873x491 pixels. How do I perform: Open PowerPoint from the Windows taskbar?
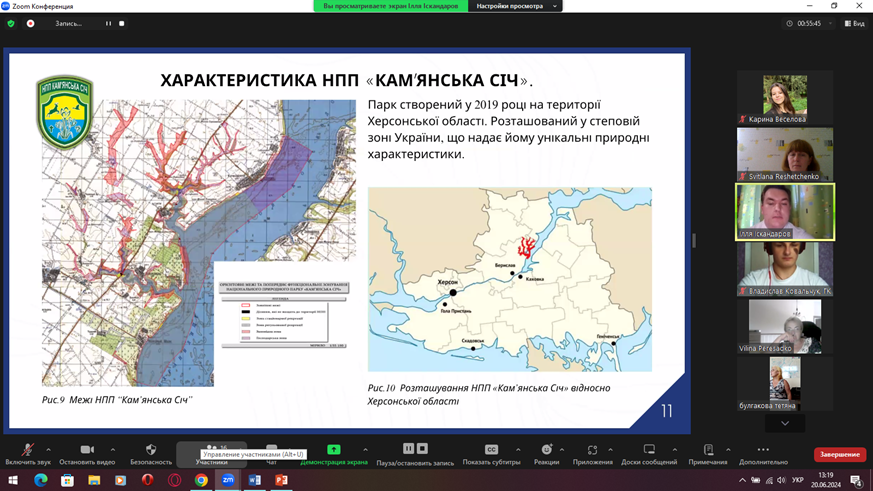[x=281, y=480]
